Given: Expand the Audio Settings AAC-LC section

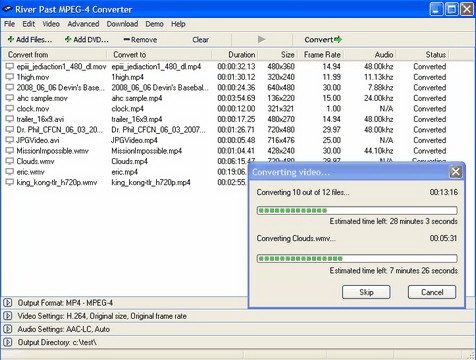Looking at the screenshot, I should [8, 329].
